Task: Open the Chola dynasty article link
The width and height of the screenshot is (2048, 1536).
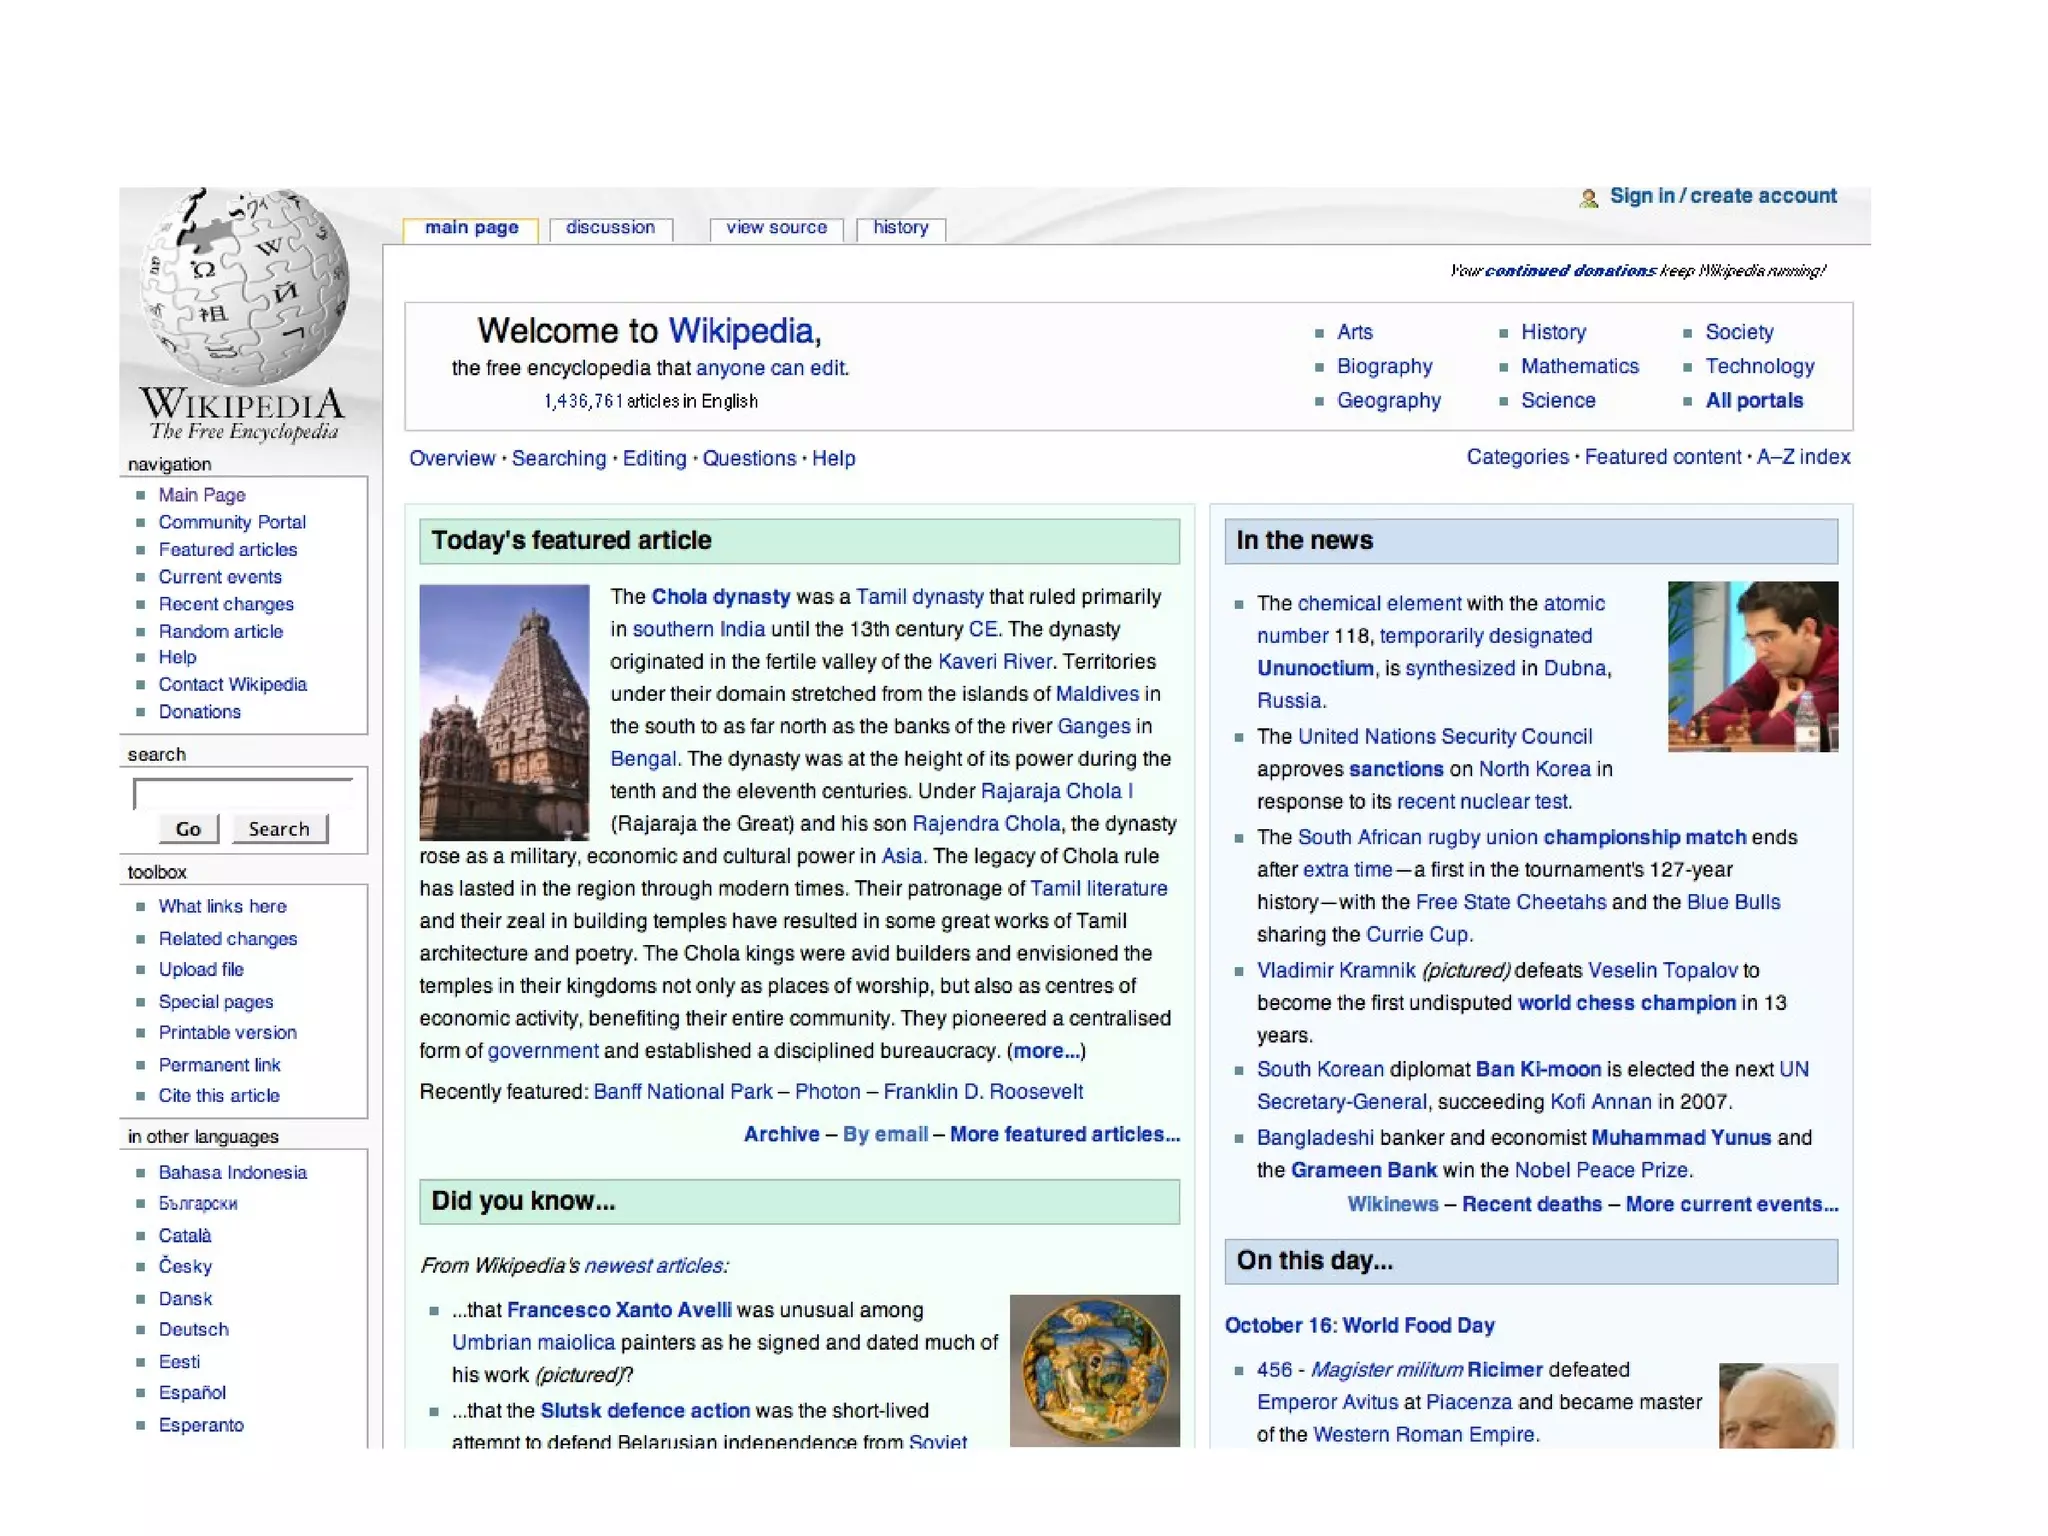Action: pos(720,597)
